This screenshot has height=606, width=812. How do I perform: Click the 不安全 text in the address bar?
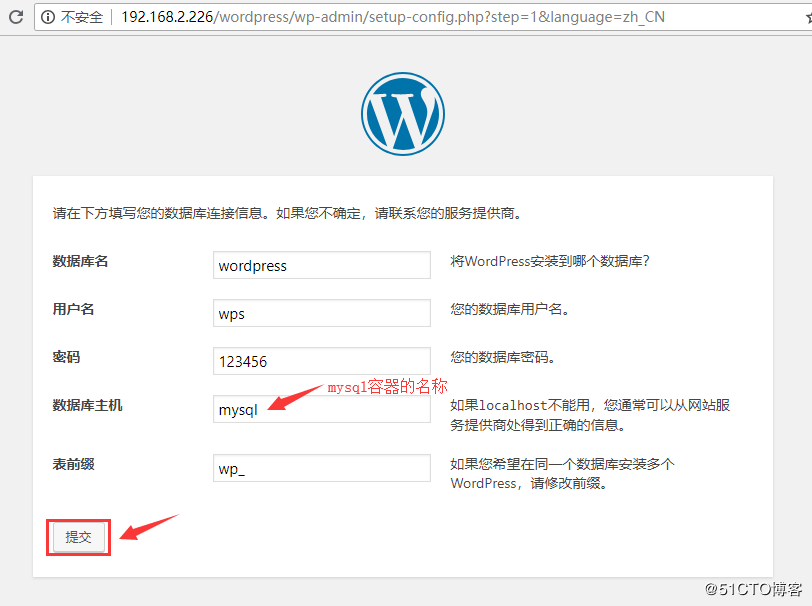(82, 17)
